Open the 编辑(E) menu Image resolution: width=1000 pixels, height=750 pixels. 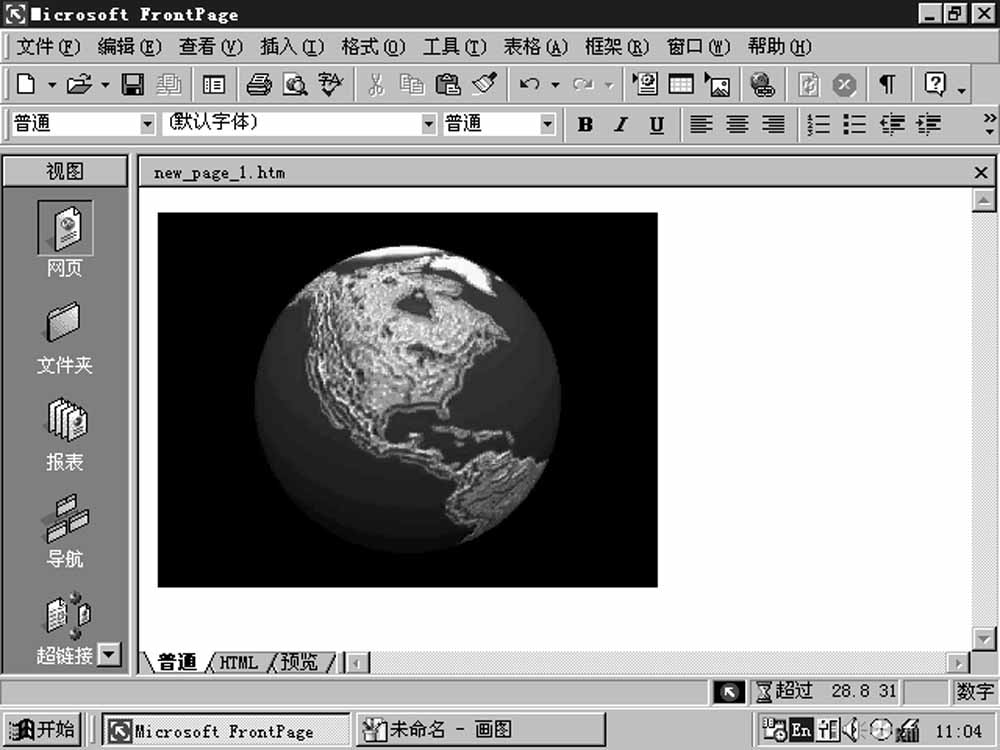point(129,47)
